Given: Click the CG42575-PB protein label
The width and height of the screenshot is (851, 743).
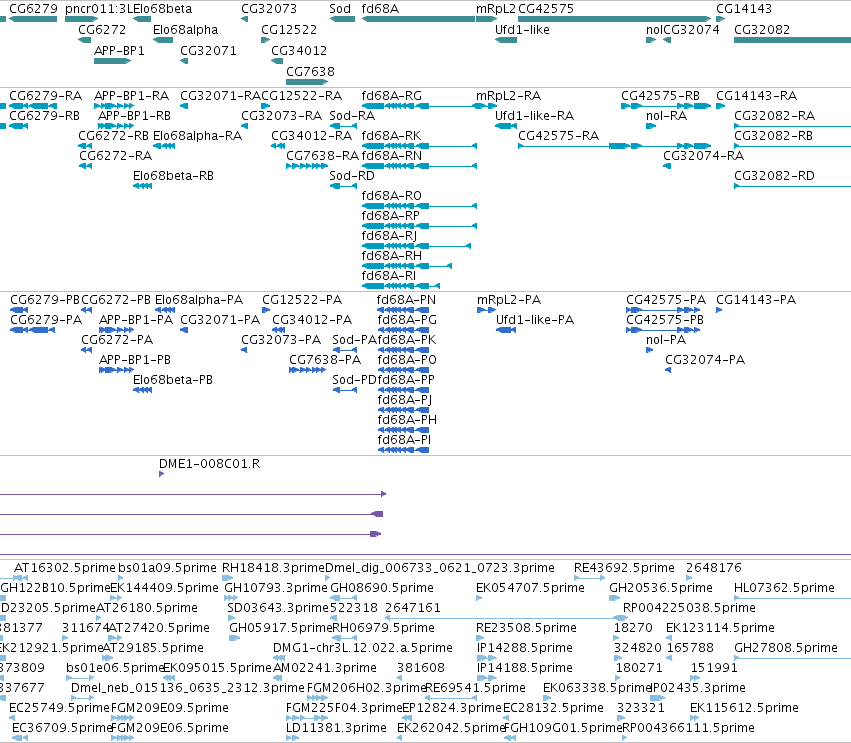Looking at the screenshot, I should (x=665, y=320).
